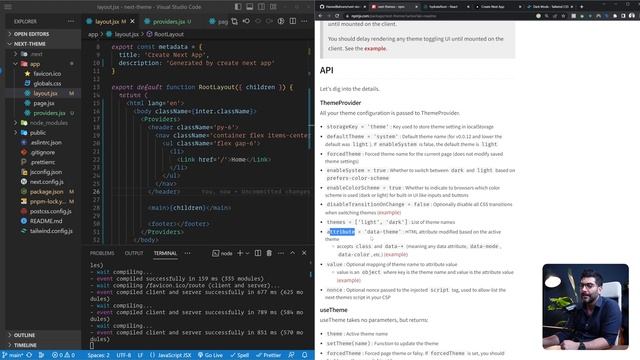This screenshot has width=640, height=360.
Task: Open customize layout icon in title bar
Action: pyautogui.click(x=273, y=7)
